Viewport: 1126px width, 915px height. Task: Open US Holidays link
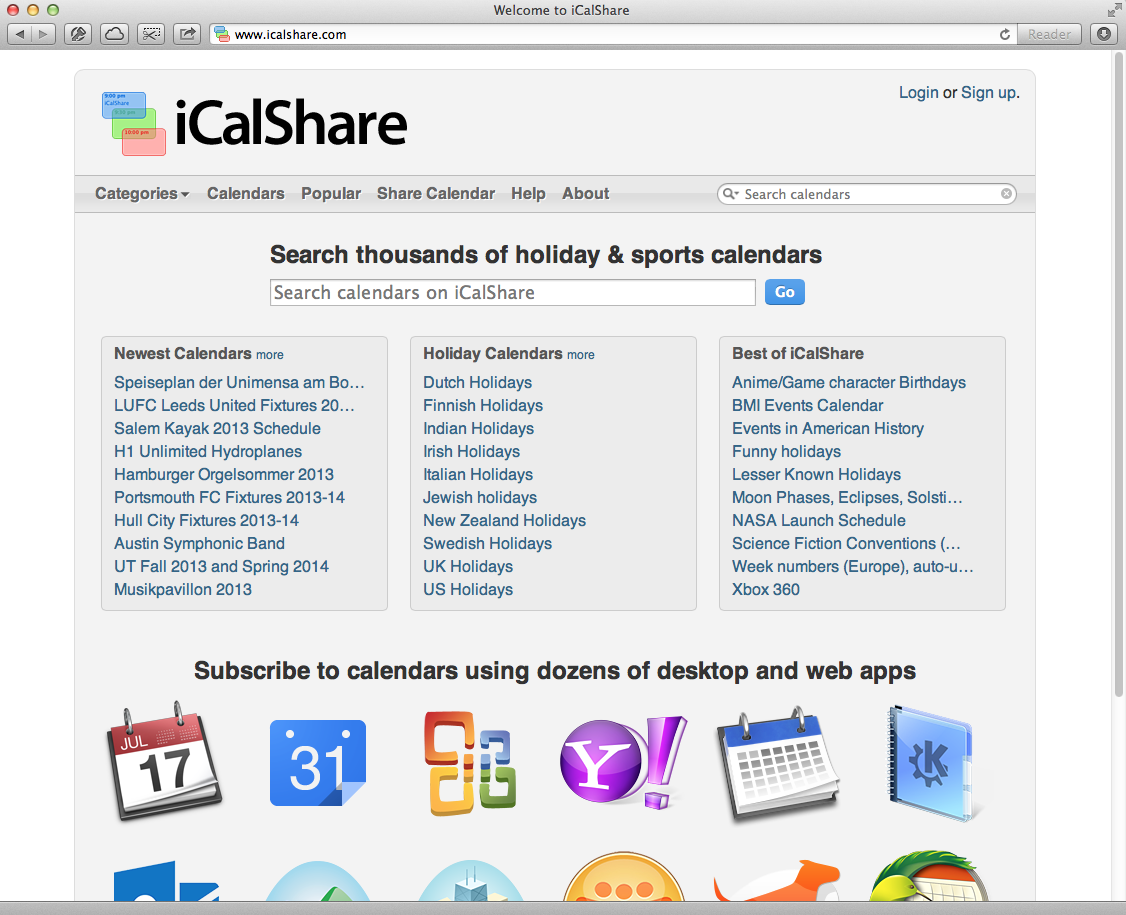pyautogui.click(x=468, y=589)
